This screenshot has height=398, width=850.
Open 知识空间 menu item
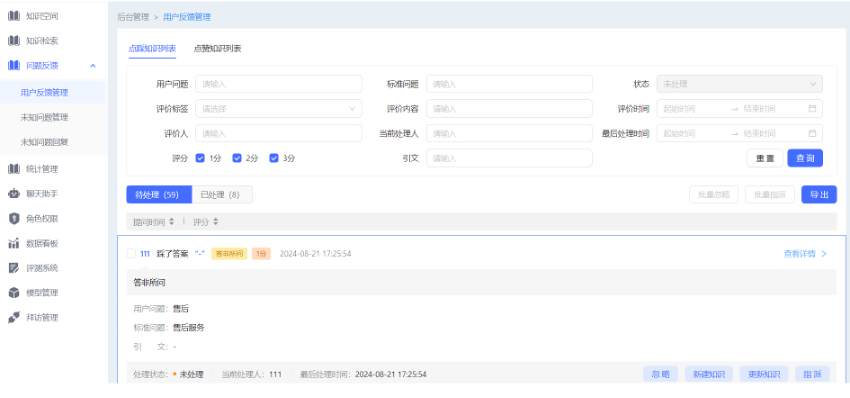click(x=42, y=16)
